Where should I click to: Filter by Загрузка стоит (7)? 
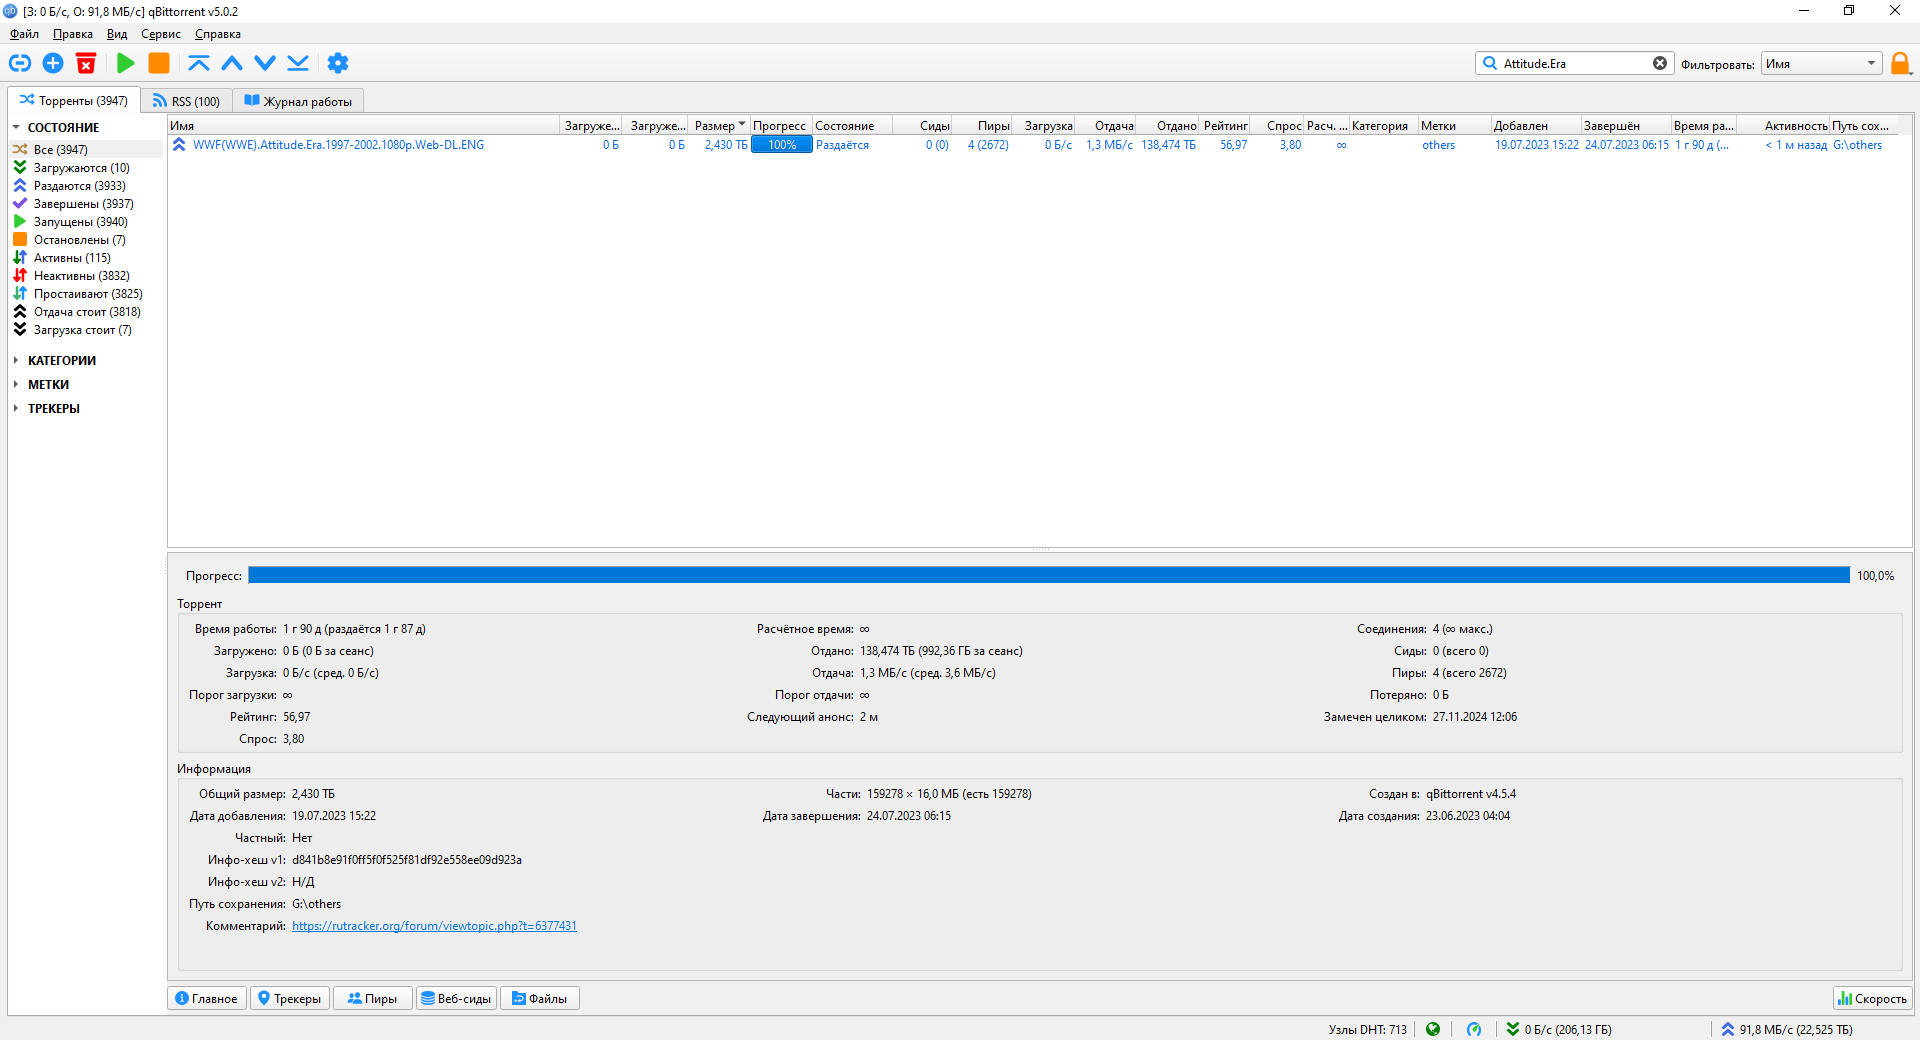pyautogui.click(x=82, y=330)
